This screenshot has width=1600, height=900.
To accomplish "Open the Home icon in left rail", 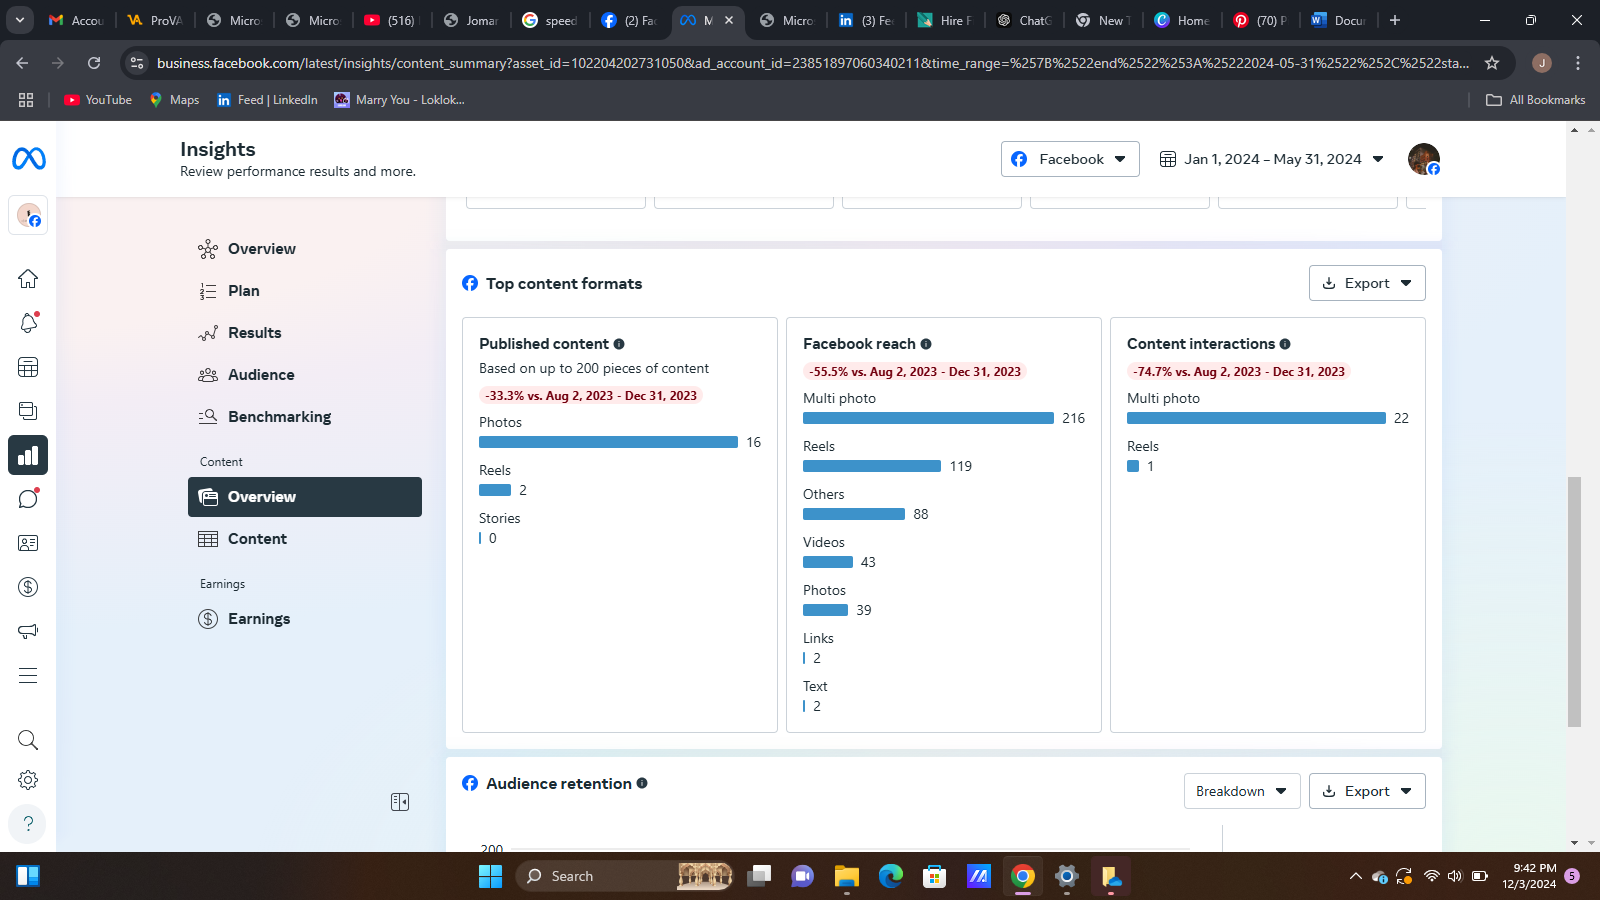I will pos(28,279).
